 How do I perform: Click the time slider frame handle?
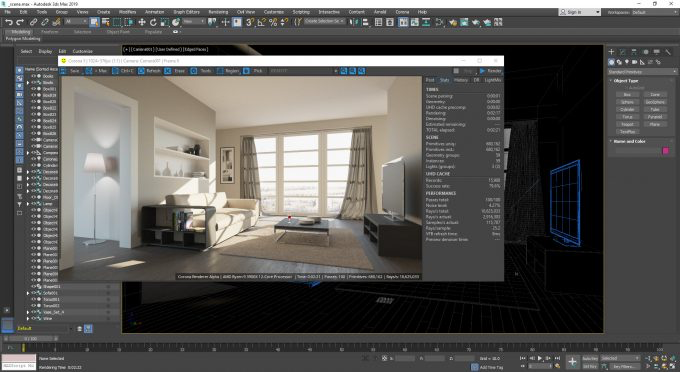pos(30,338)
